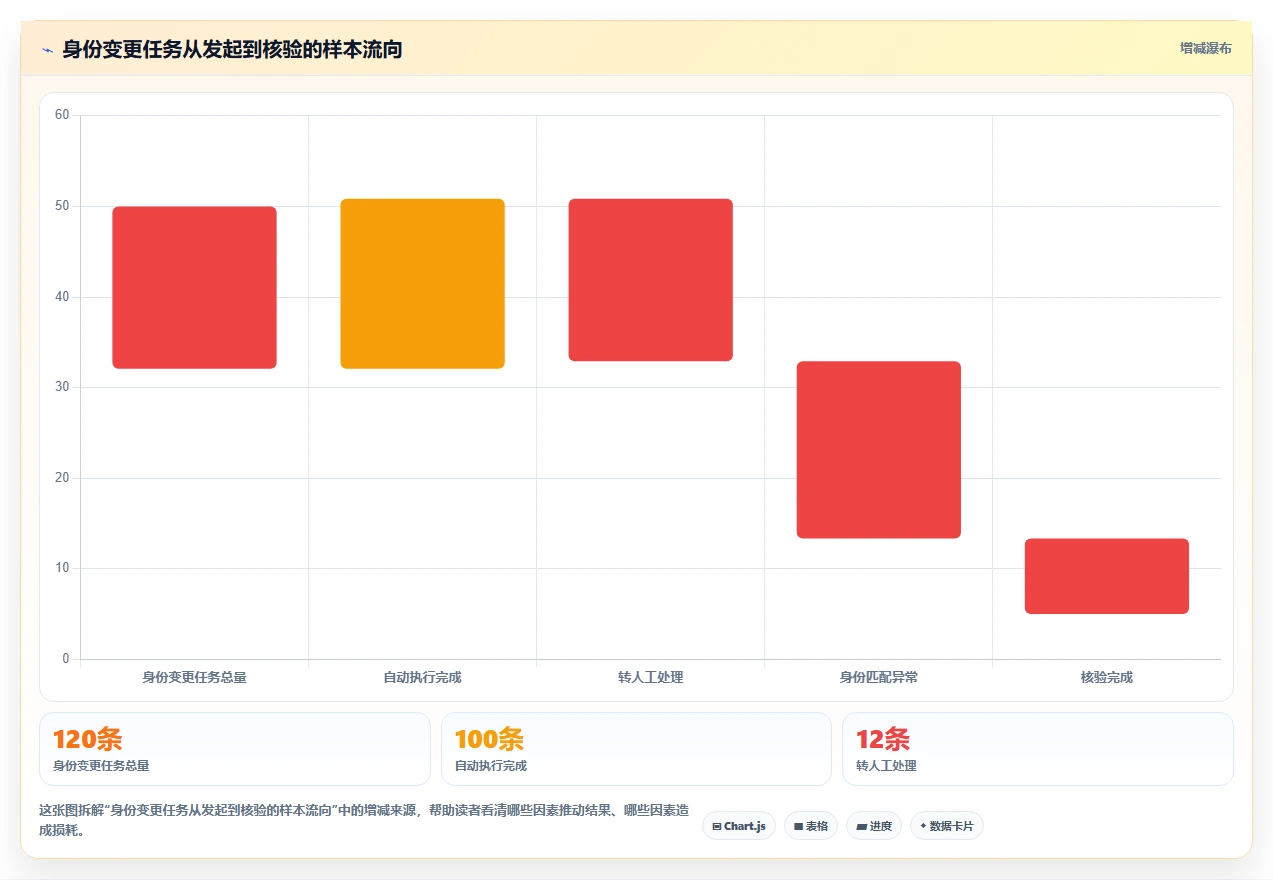Open the 100条 自动执行完成 data card
This screenshot has height=880, width=1273.
[x=636, y=749]
